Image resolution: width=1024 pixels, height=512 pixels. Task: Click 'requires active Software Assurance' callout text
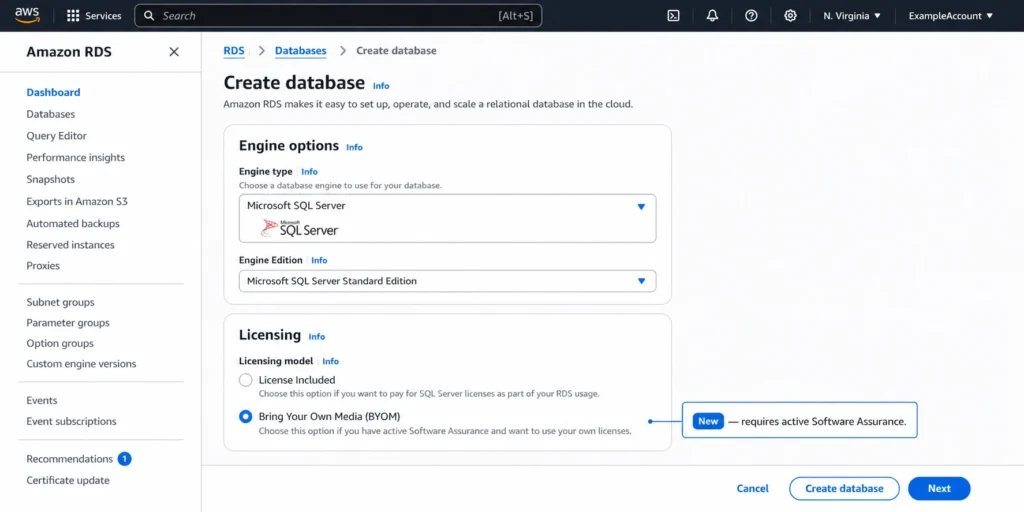pos(824,421)
